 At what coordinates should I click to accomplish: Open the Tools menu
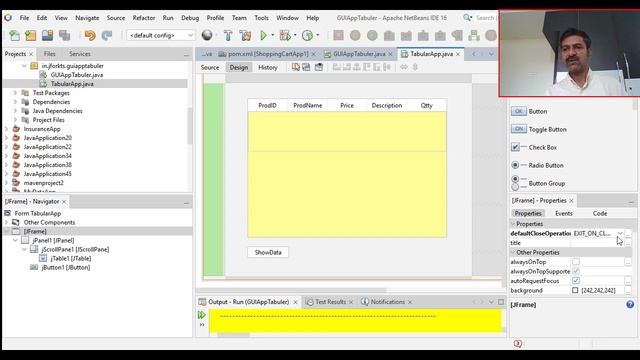pyautogui.click(x=261, y=18)
